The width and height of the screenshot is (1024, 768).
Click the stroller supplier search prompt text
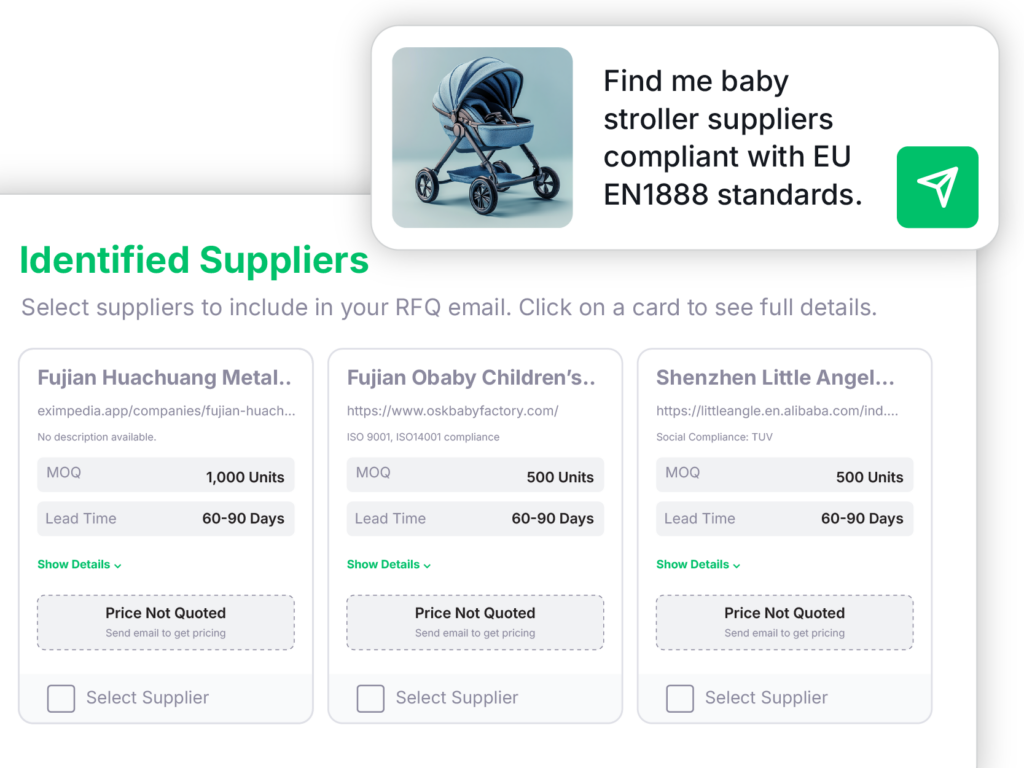(x=732, y=137)
